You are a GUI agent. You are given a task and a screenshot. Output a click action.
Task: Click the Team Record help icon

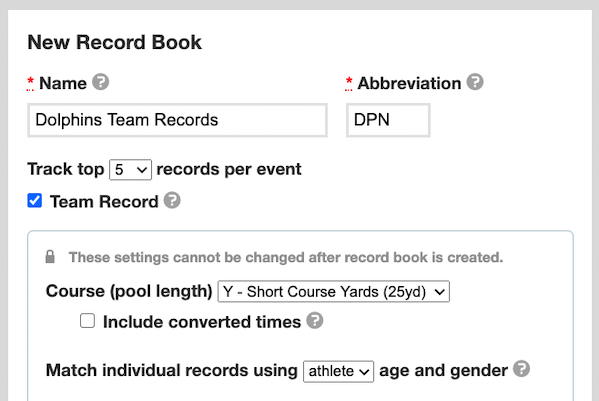(172, 200)
